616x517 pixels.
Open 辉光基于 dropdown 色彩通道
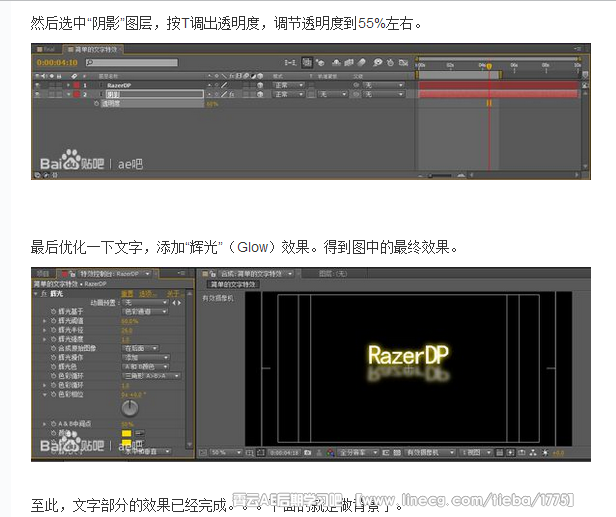145,312
